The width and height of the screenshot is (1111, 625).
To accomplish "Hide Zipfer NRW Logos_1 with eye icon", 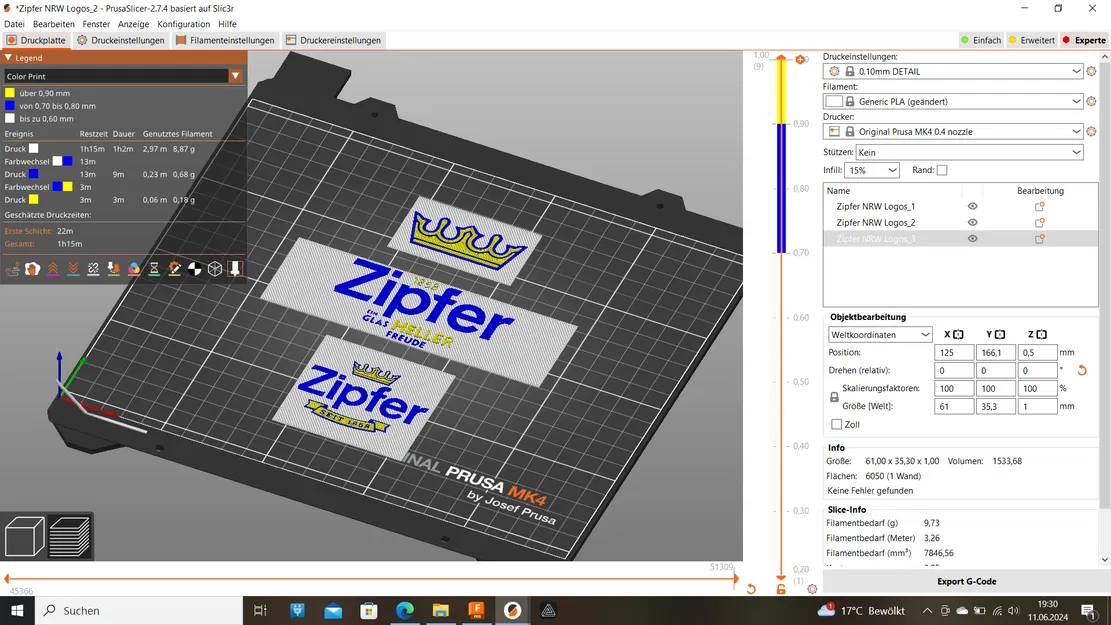I will 972,206.
